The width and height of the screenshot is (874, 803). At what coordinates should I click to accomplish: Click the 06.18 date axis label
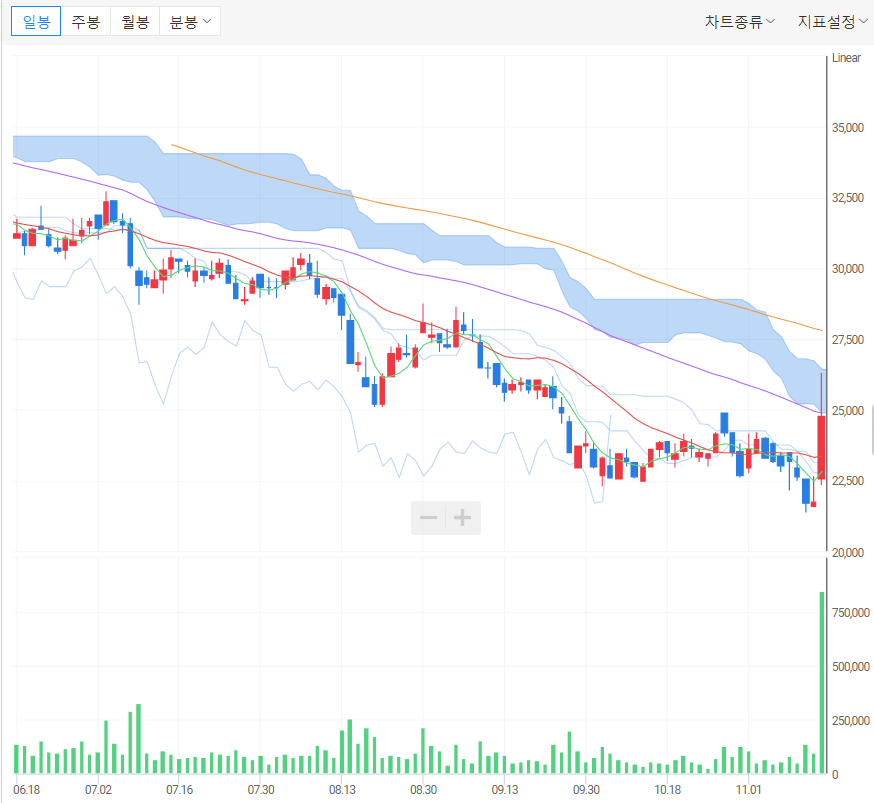pyautogui.click(x=27, y=790)
